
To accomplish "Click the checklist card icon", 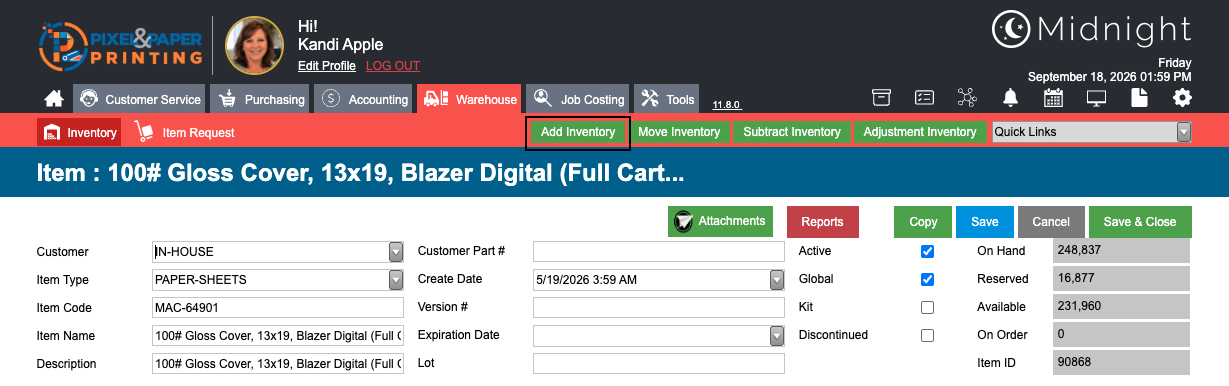I will [x=924, y=97].
